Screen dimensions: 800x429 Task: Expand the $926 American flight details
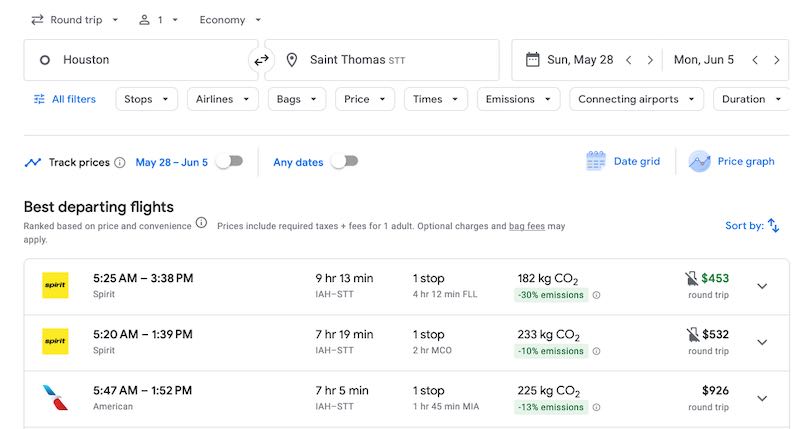tap(762, 398)
